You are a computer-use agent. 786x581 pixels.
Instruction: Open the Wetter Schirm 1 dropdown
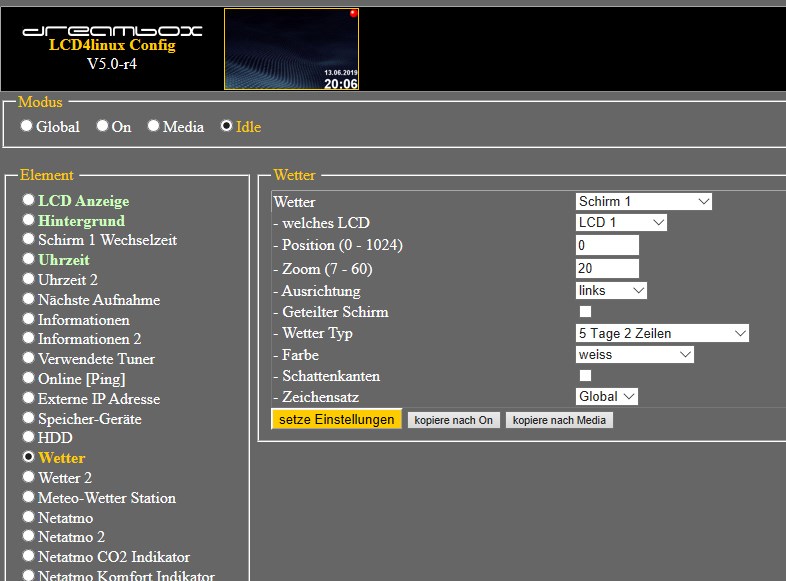click(x=643, y=202)
